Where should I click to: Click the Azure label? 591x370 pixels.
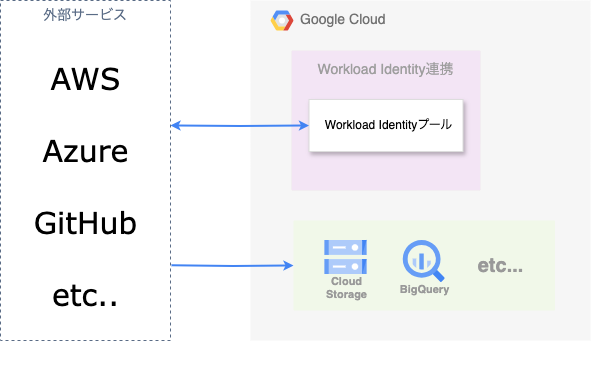coord(86,151)
